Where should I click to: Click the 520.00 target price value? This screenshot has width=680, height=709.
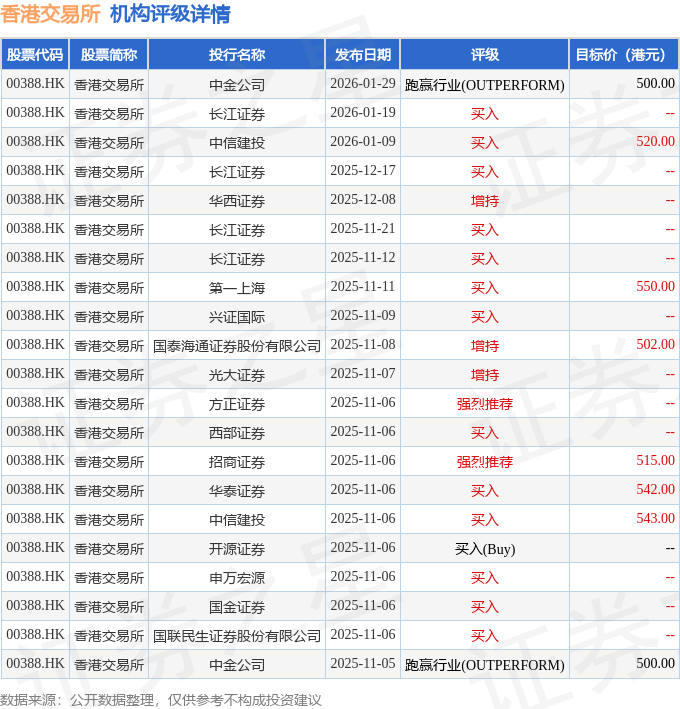[655, 142]
